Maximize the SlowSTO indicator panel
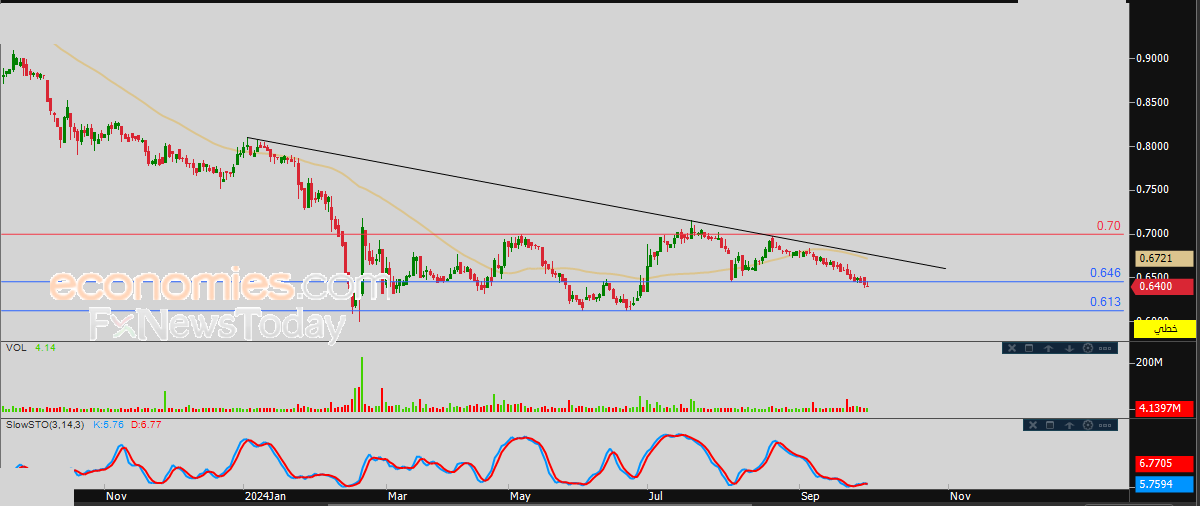Screen dimensions: 1200x506 [1050, 425]
